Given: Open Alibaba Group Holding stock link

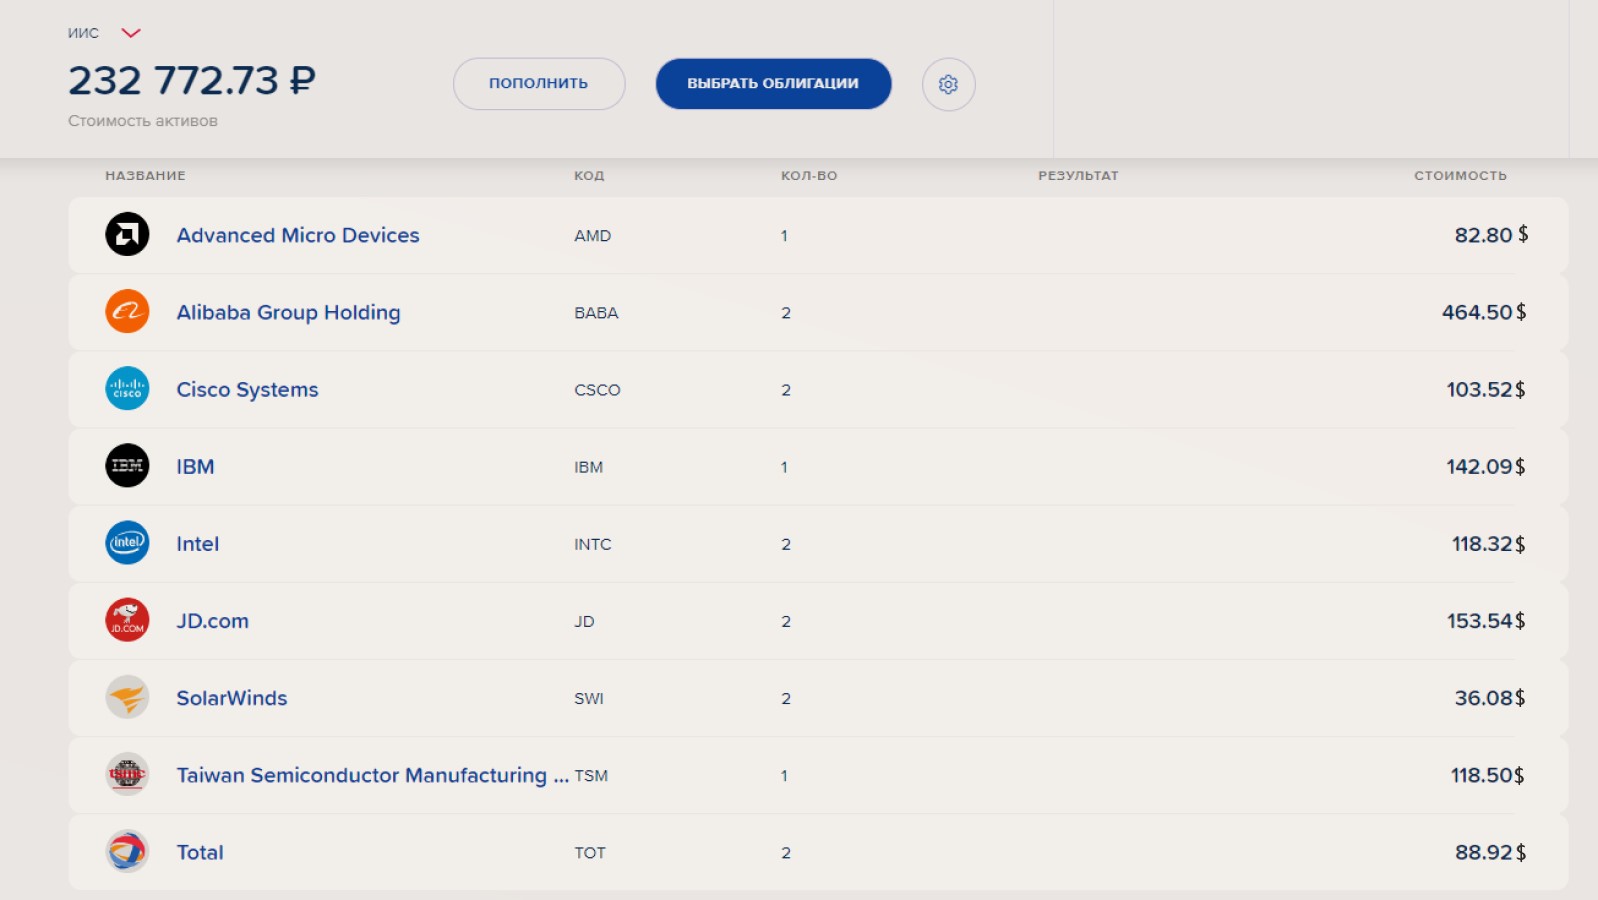Looking at the screenshot, I should click(288, 312).
